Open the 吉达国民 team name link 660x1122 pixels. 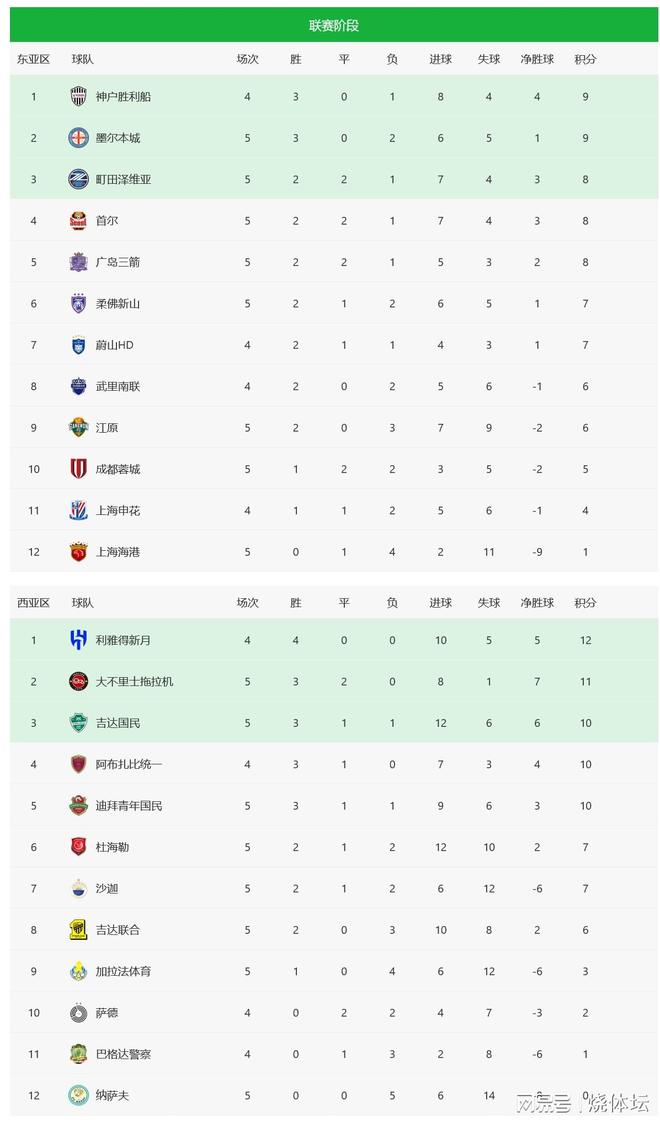point(118,723)
